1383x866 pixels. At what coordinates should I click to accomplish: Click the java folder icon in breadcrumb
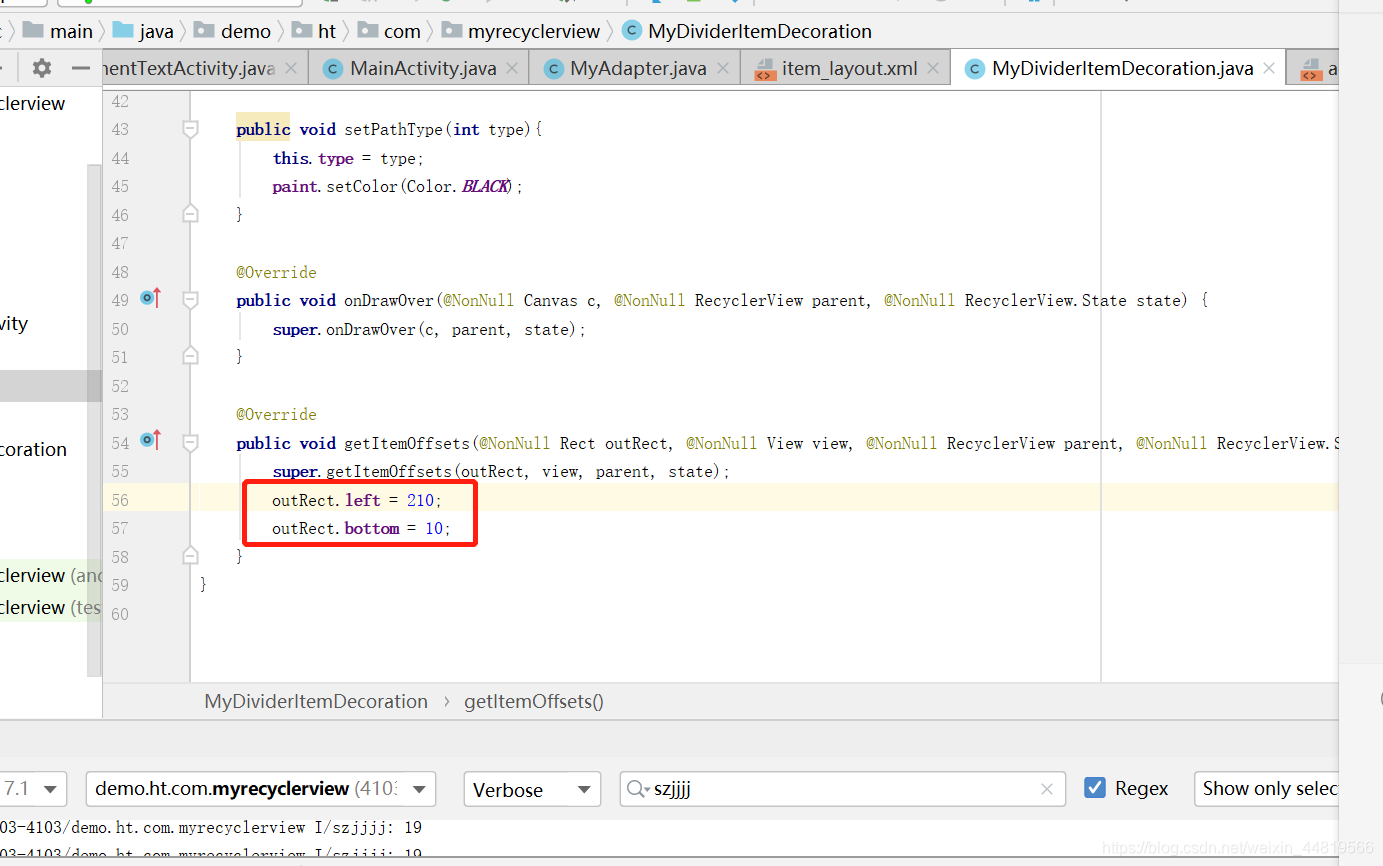[122, 31]
